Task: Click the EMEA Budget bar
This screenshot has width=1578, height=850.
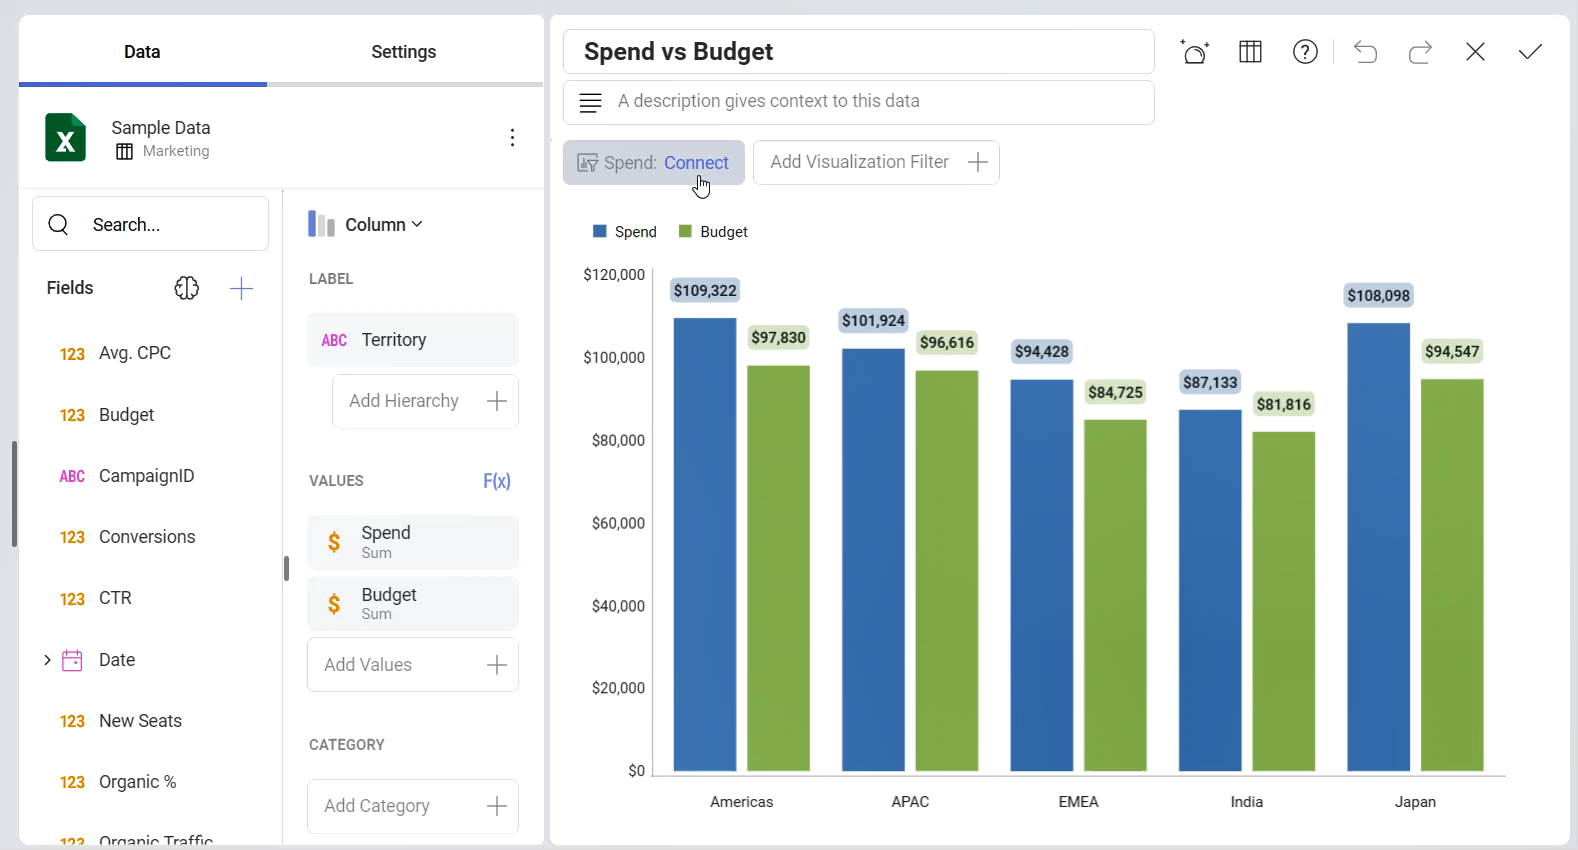Action: 1116,595
